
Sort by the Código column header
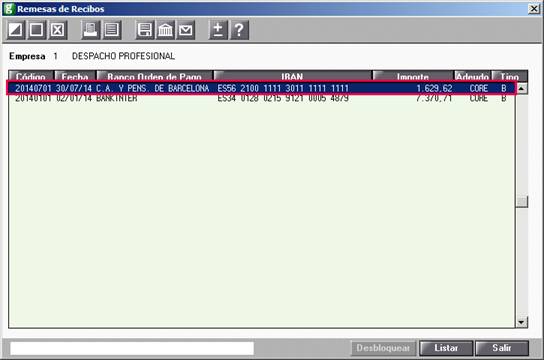[x=31, y=76]
